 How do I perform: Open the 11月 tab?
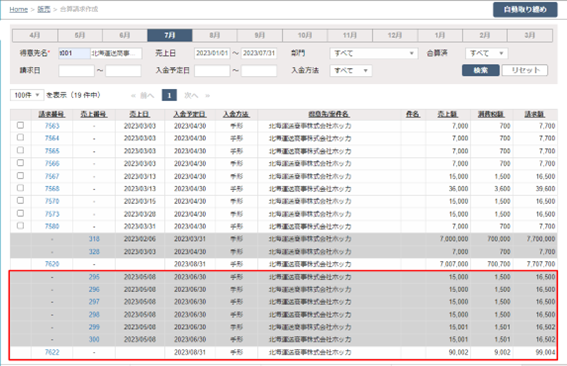click(350, 35)
